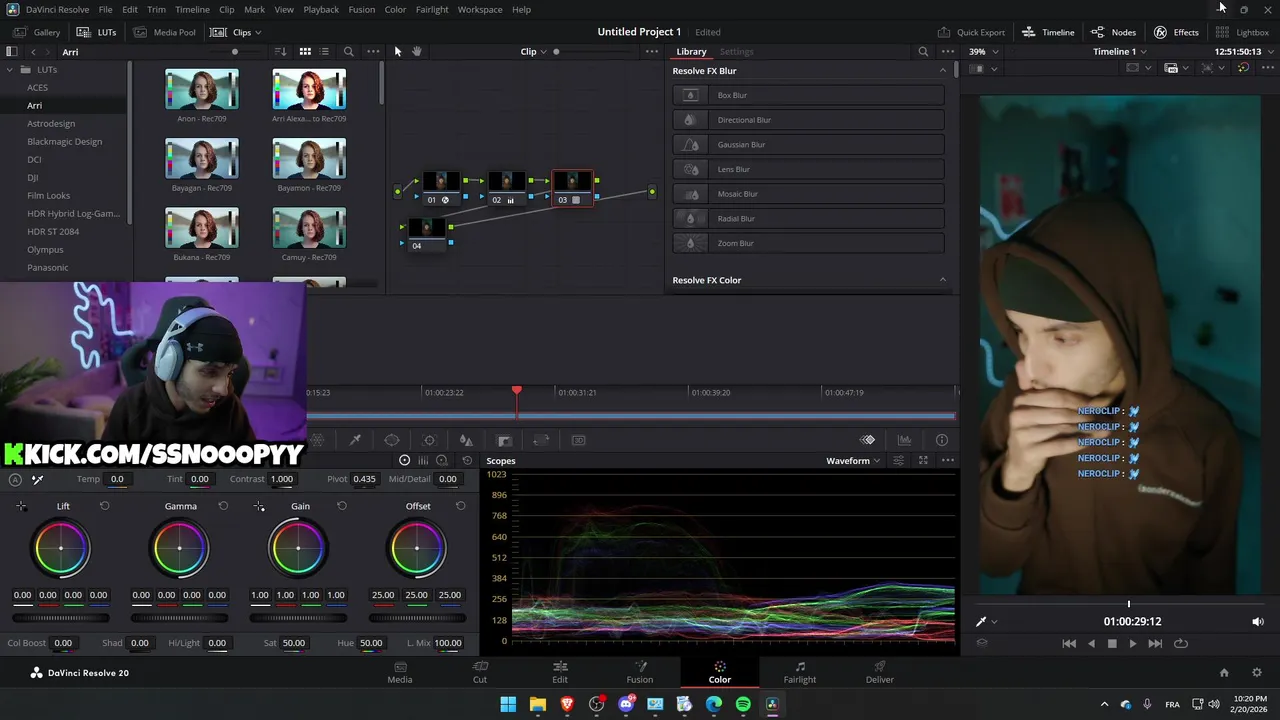This screenshot has height=720, width=1280.
Task: Open viewer zoom 39% dropdown
Action: click(983, 51)
